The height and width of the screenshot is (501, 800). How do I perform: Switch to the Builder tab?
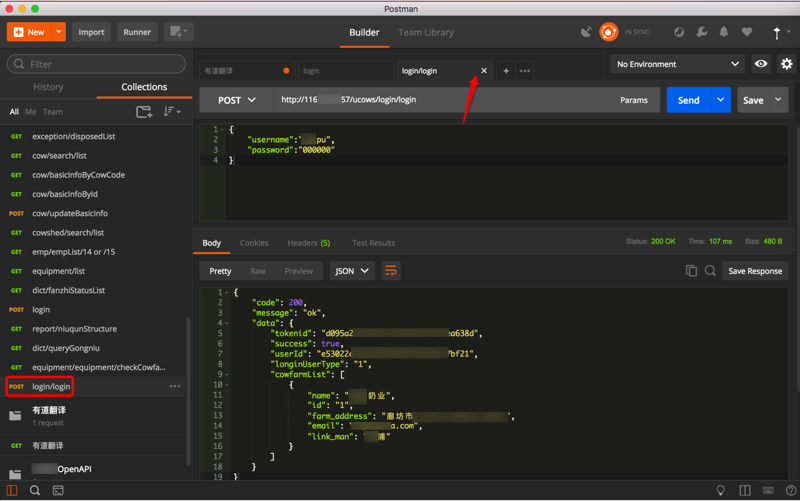(364, 32)
